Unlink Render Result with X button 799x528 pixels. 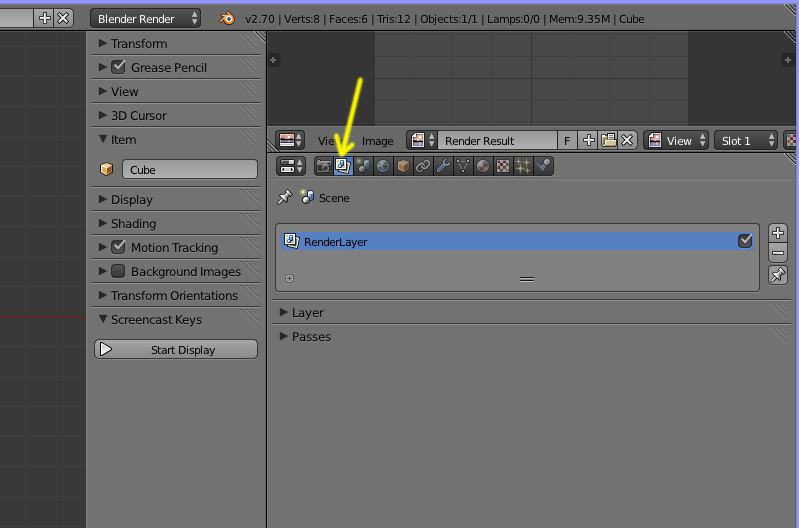click(627, 140)
